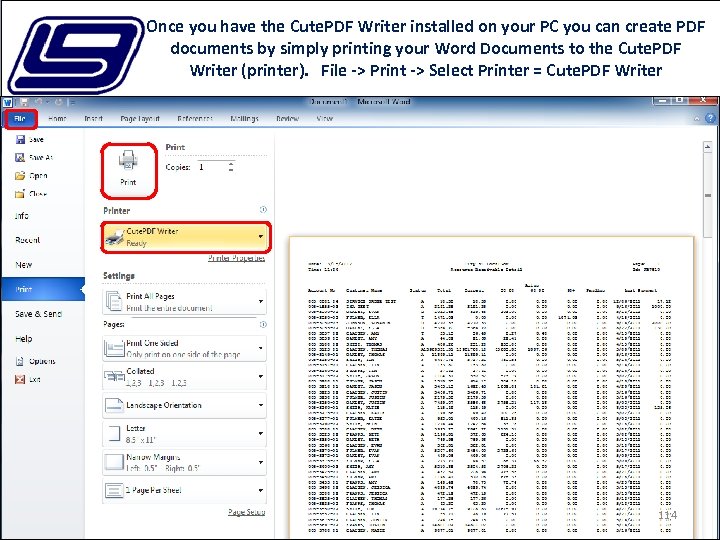The image size is (720, 540).
Task: Click the Printer info icon
Action: pyautogui.click(x=263, y=210)
